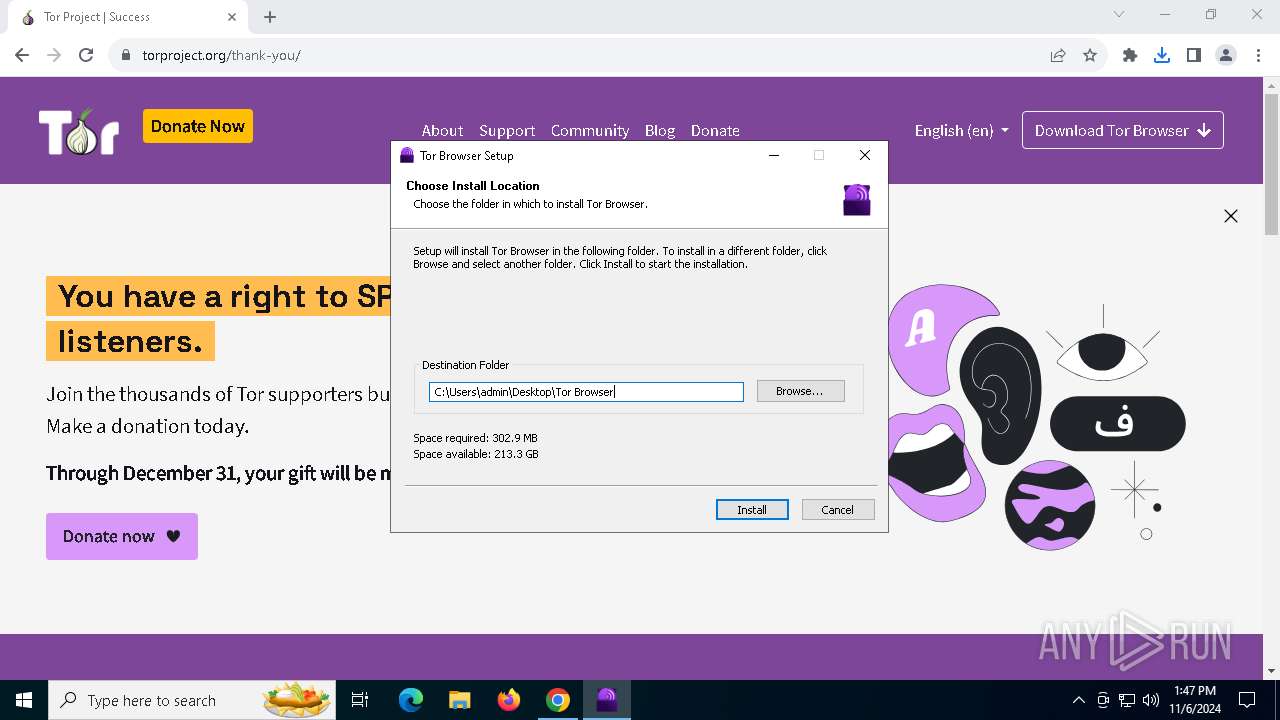1280x720 pixels.
Task: View site information lock icon
Action: [126, 55]
